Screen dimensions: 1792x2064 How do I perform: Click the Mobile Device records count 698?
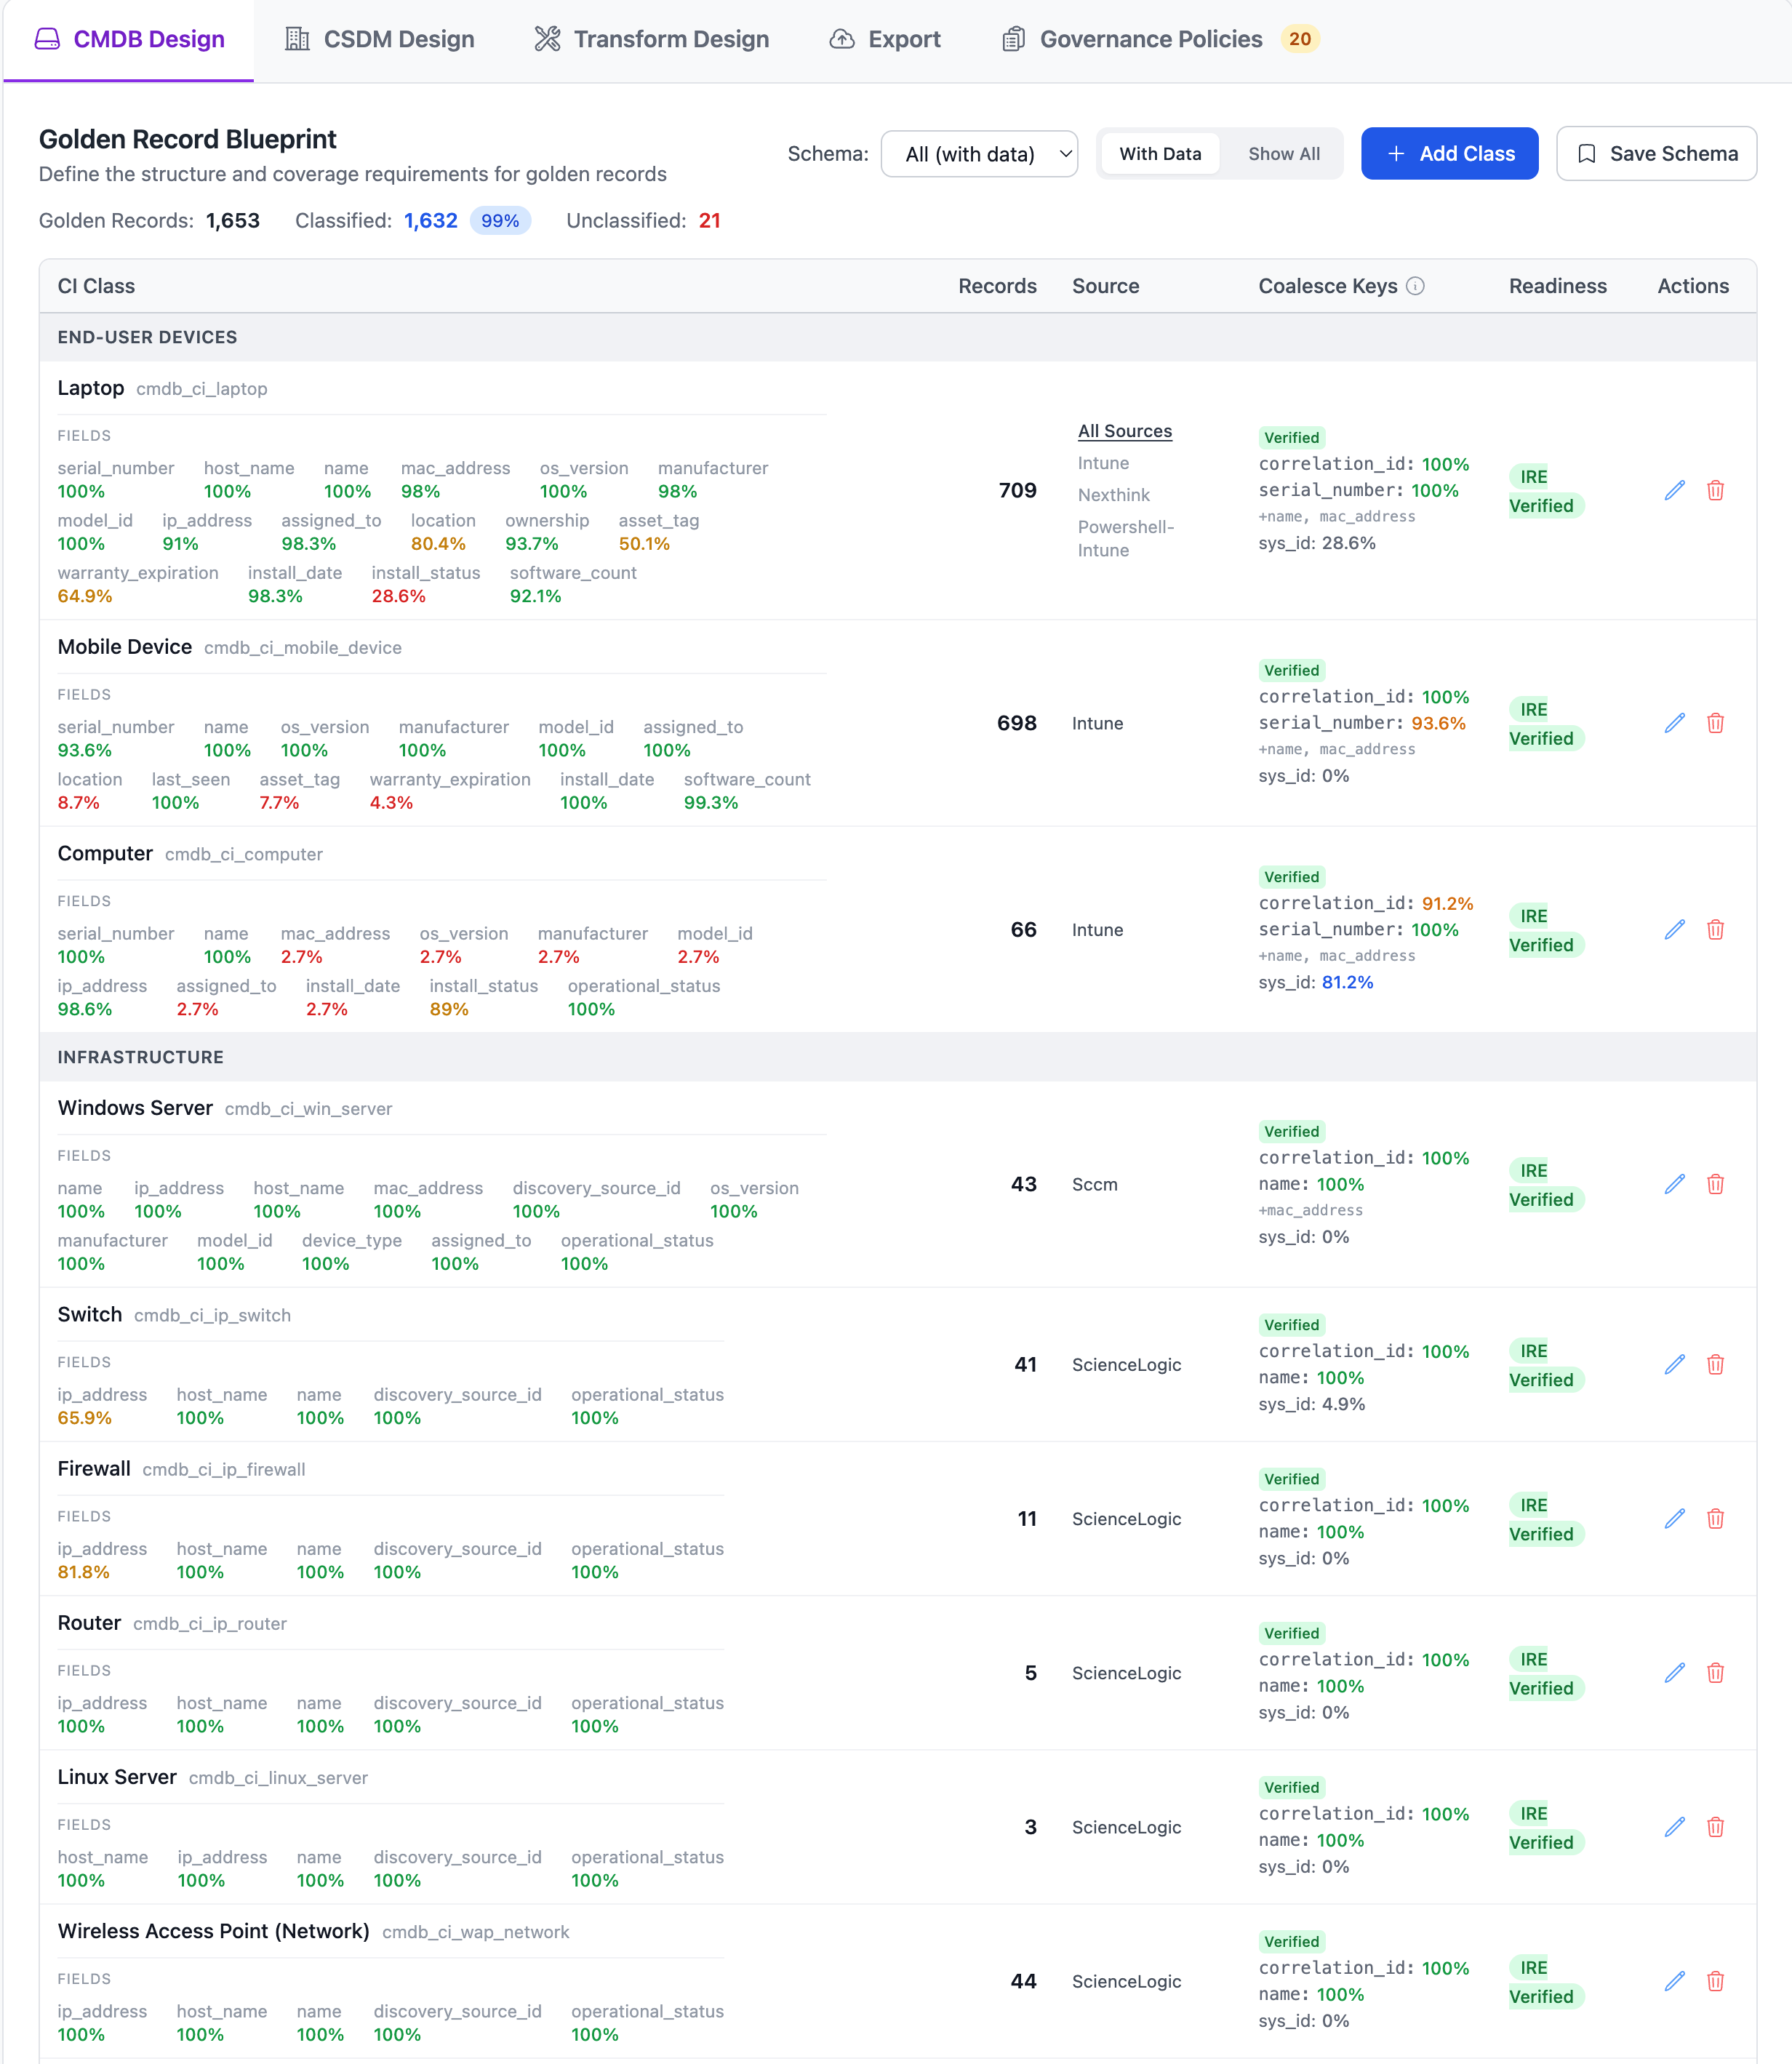click(x=1017, y=723)
